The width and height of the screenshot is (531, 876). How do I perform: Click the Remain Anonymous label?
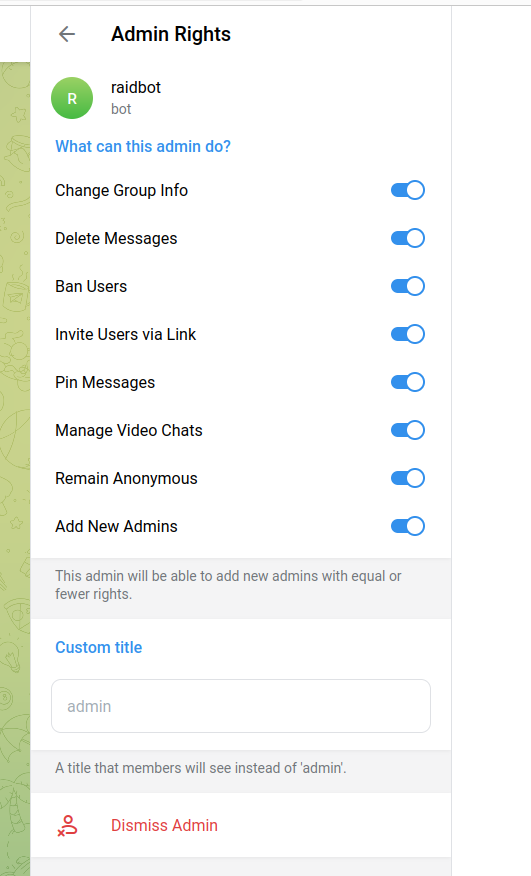126,479
